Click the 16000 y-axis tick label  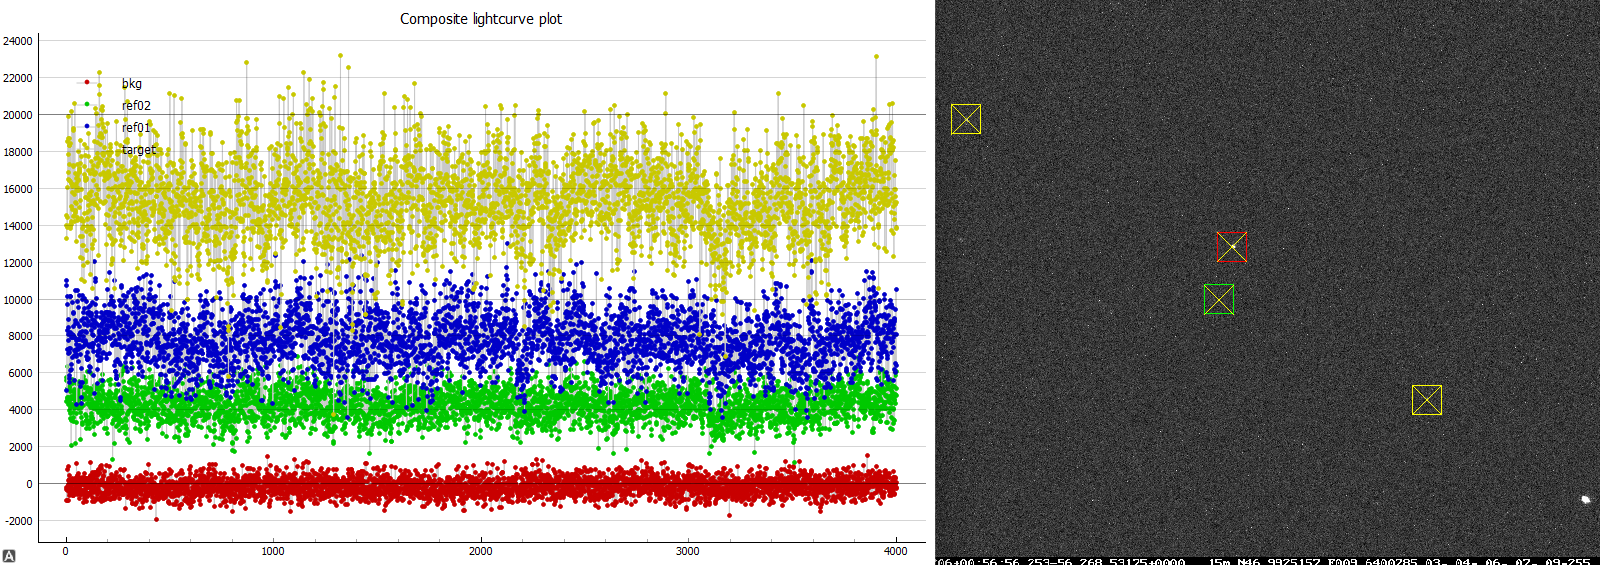click(x=18, y=189)
